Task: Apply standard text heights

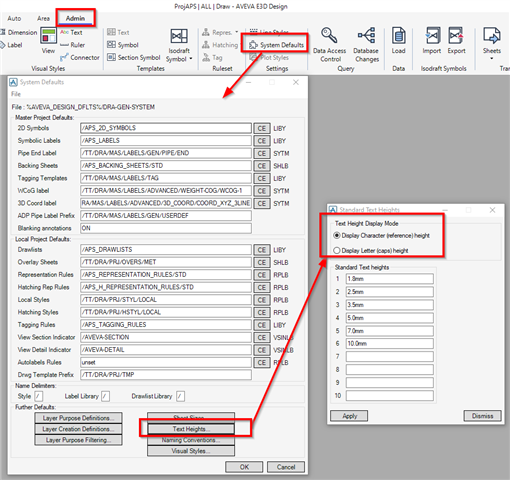Action: coord(349,416)
